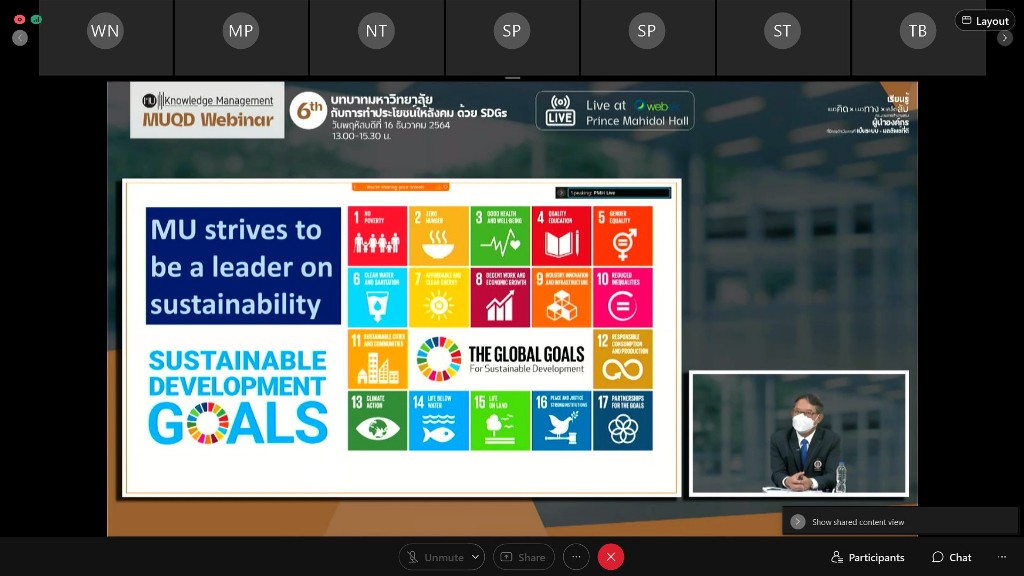Expand audio options arrow next to Unmute

475,557
